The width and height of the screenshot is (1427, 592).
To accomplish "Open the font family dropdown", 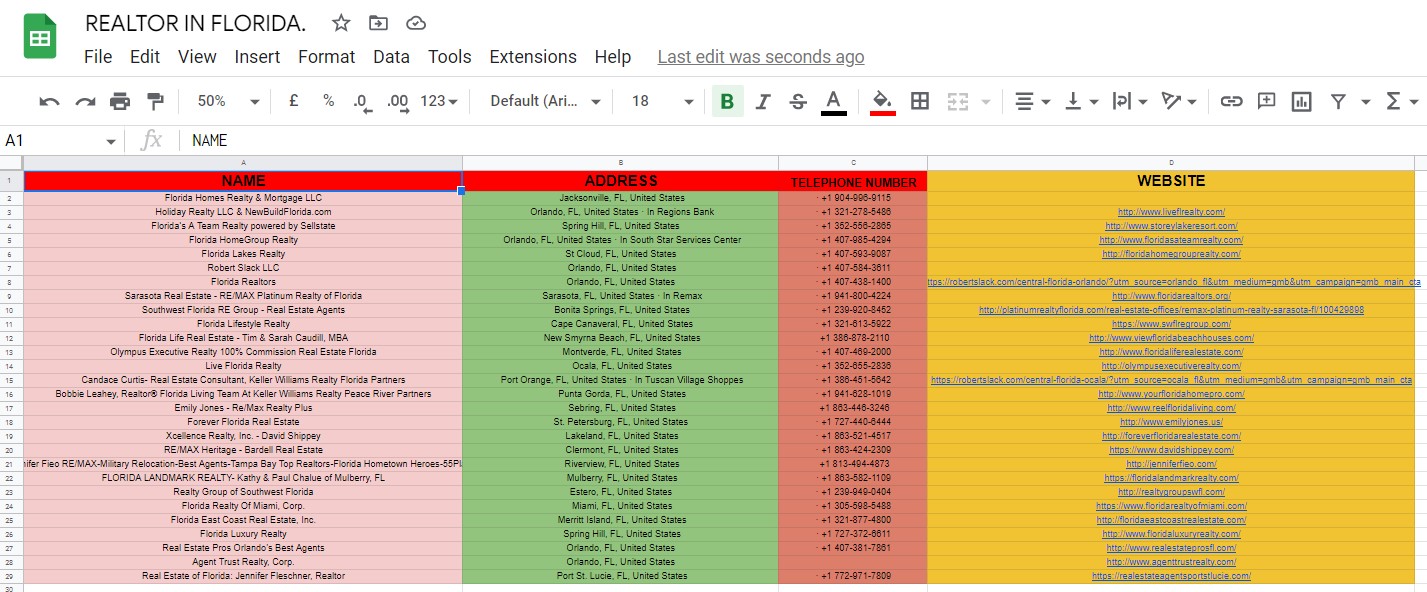I will coord(546,101).
